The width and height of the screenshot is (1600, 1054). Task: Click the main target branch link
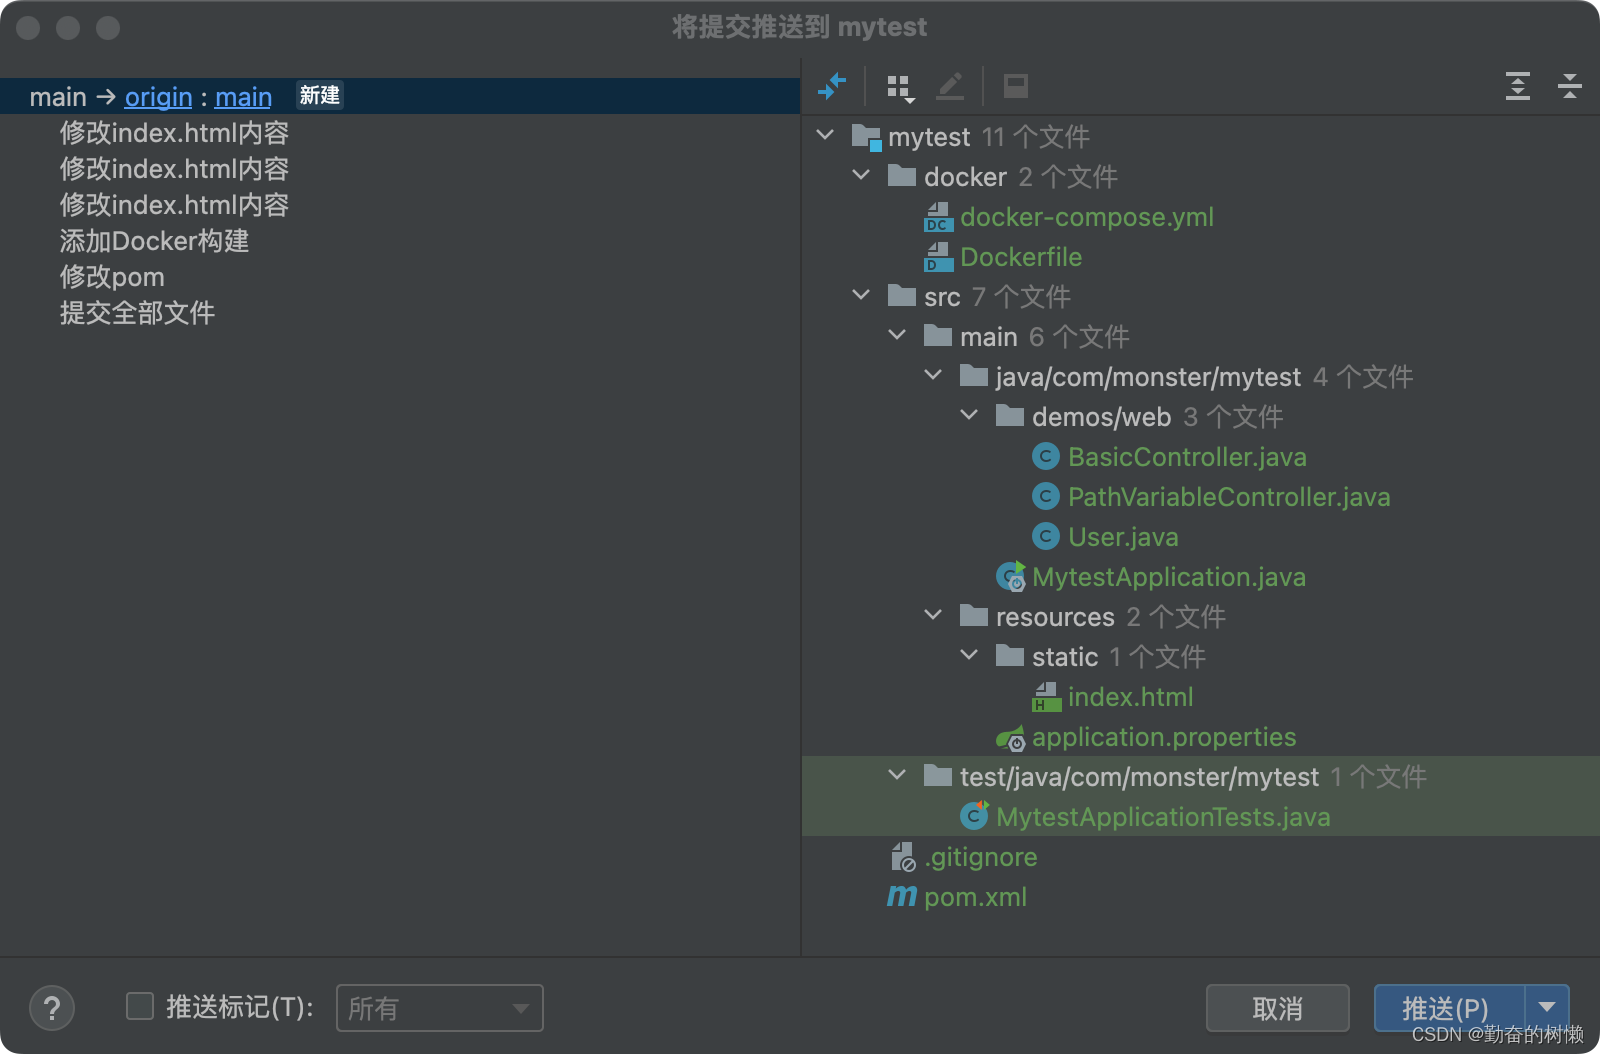(243, 97)
